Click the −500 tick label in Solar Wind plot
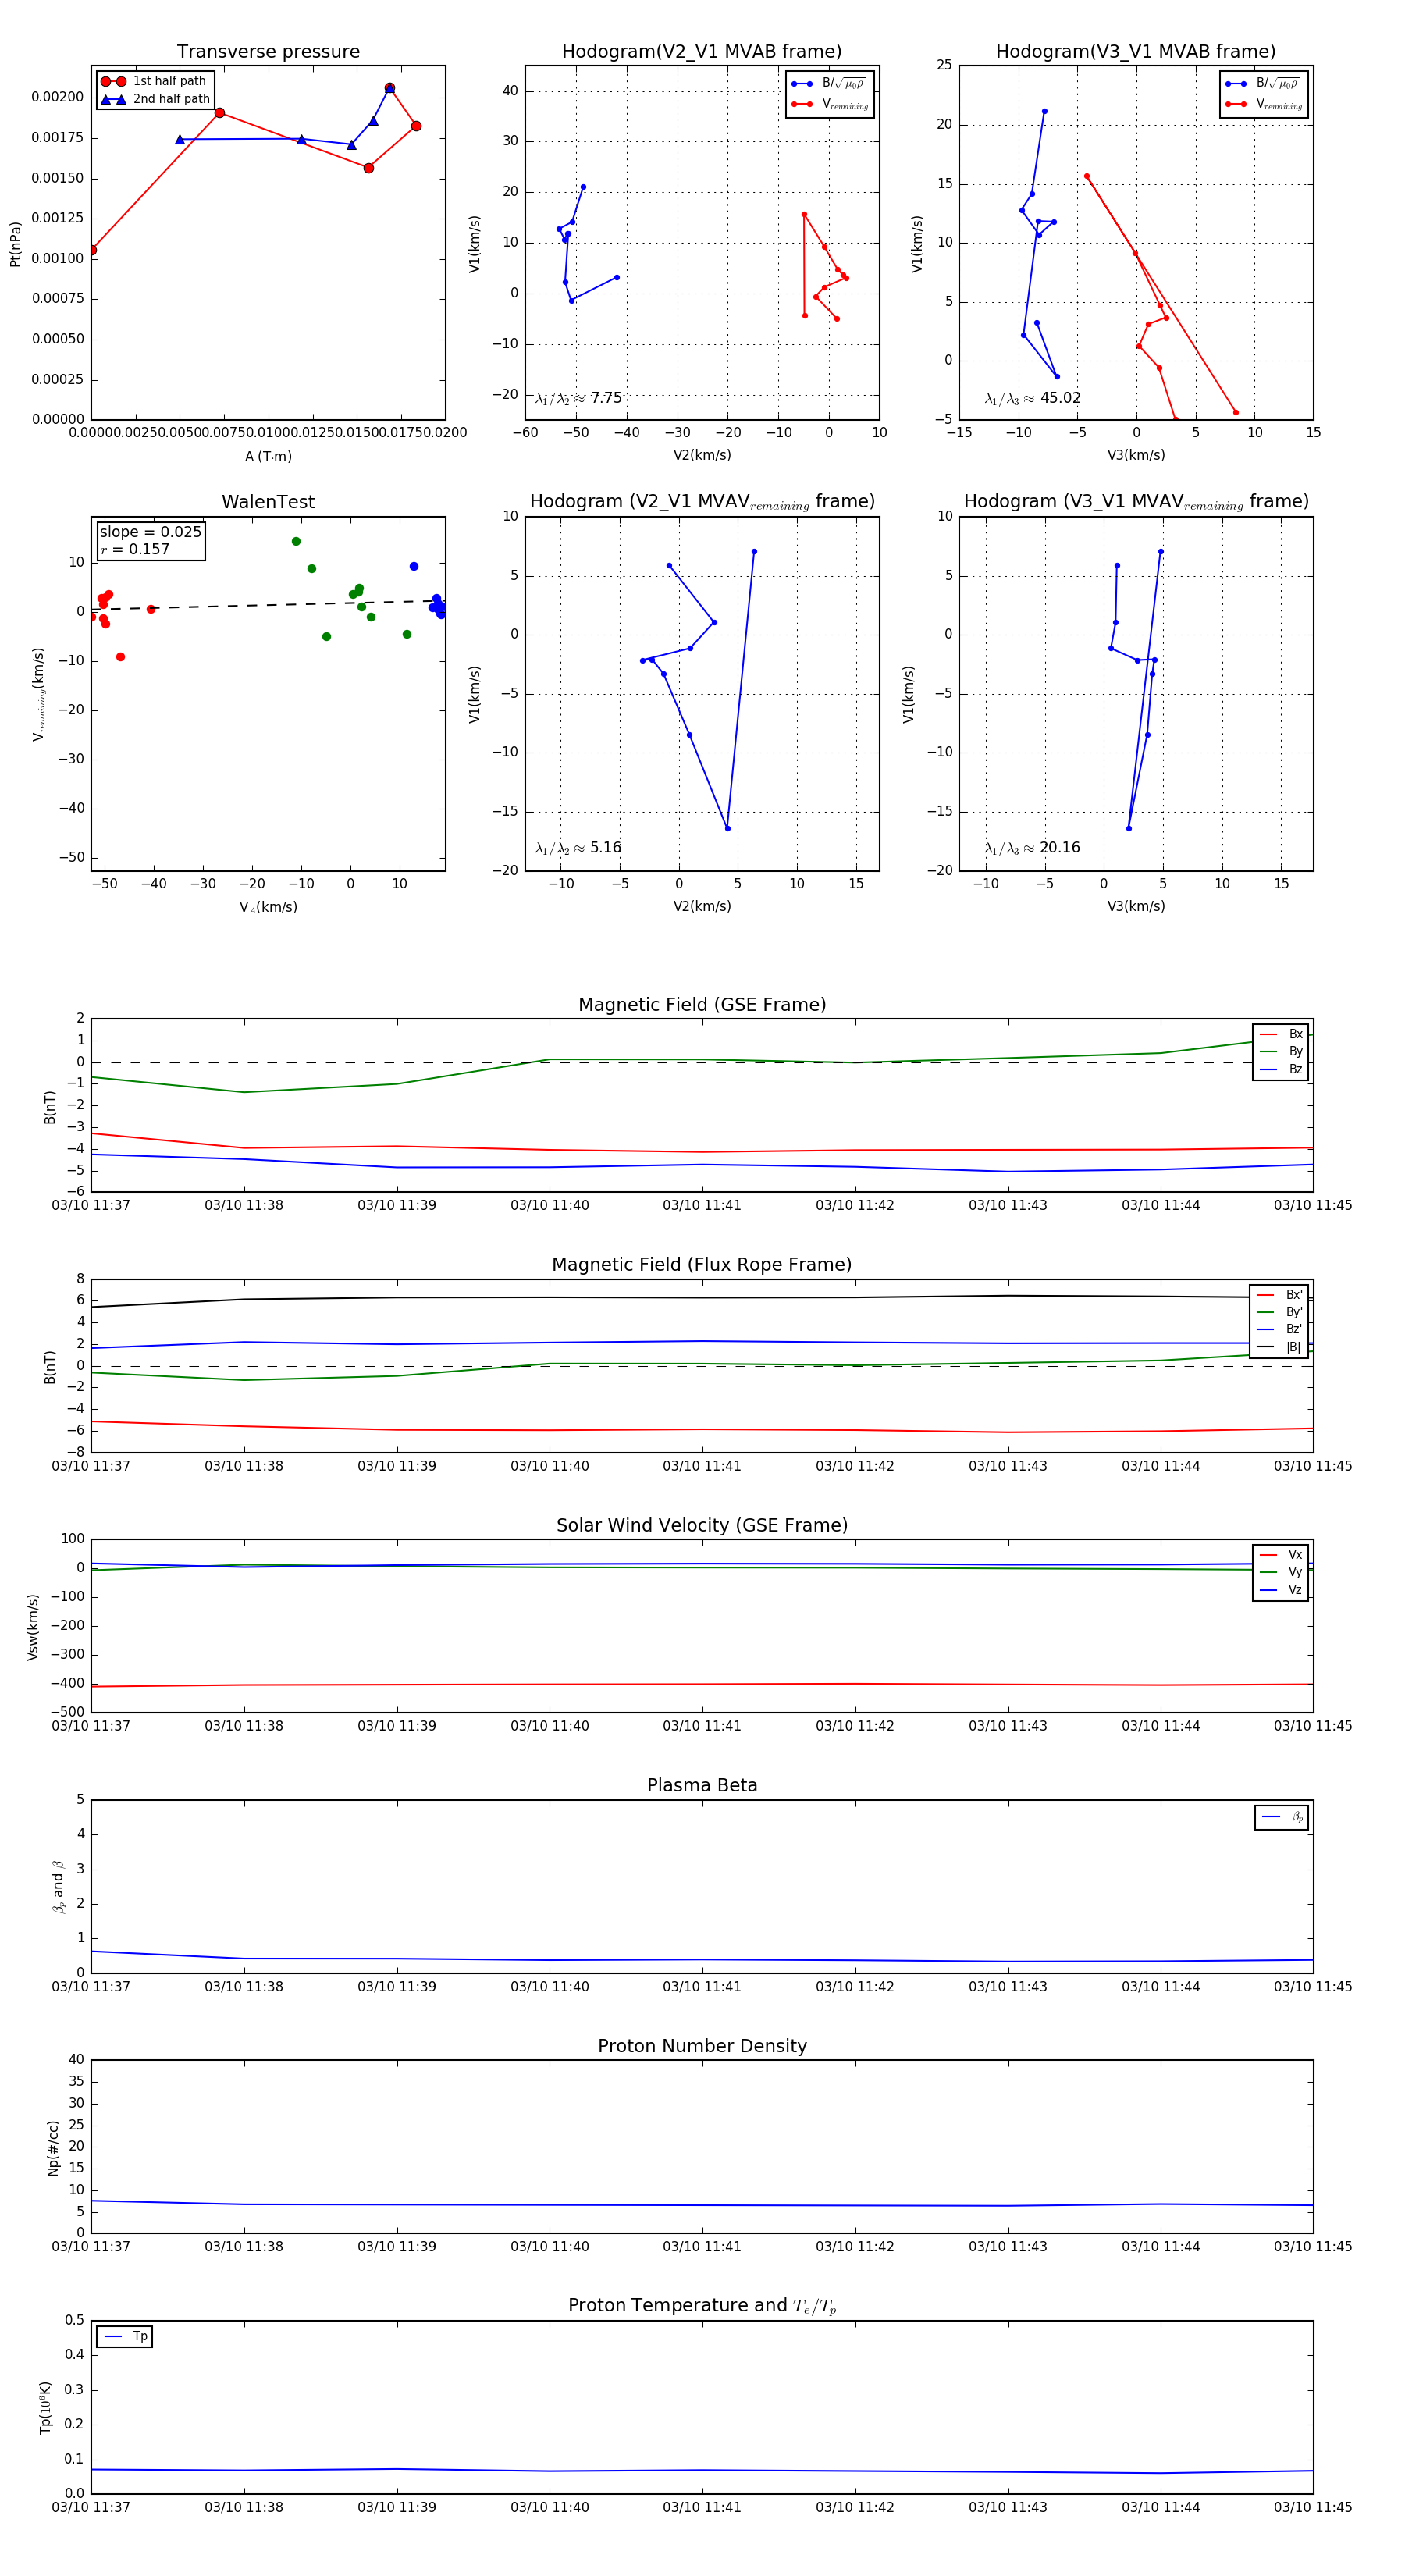This screenshot has height=2576, width=1405. (69, 1712)
